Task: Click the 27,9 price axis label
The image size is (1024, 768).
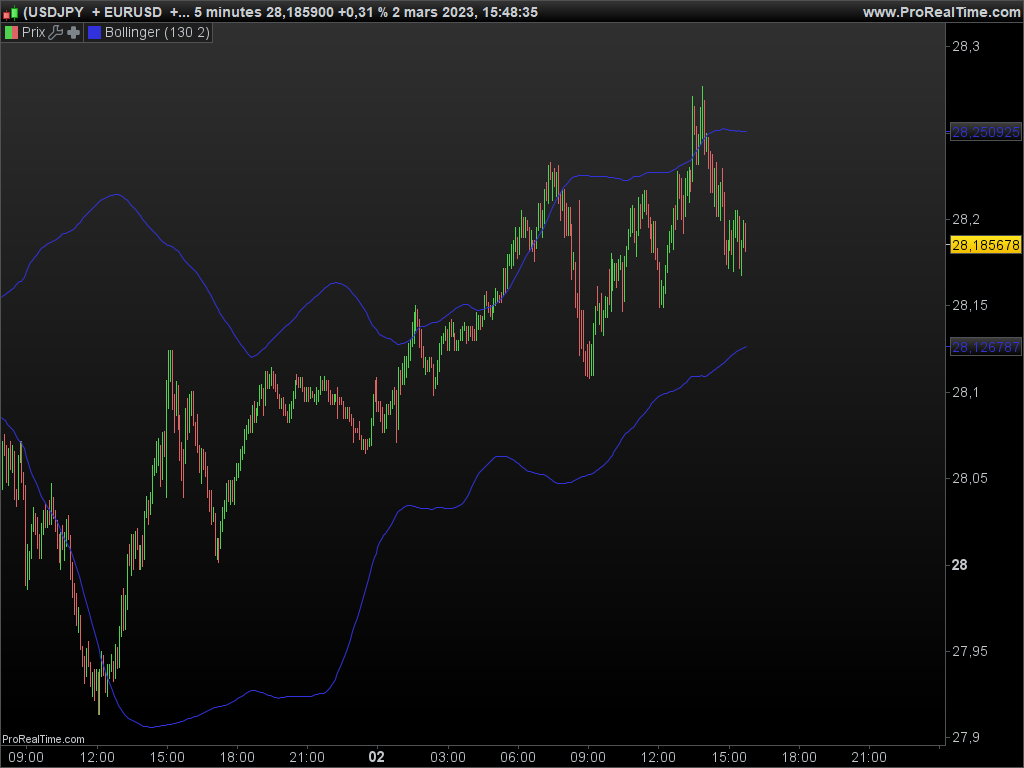Action: [x=966, y=737]
